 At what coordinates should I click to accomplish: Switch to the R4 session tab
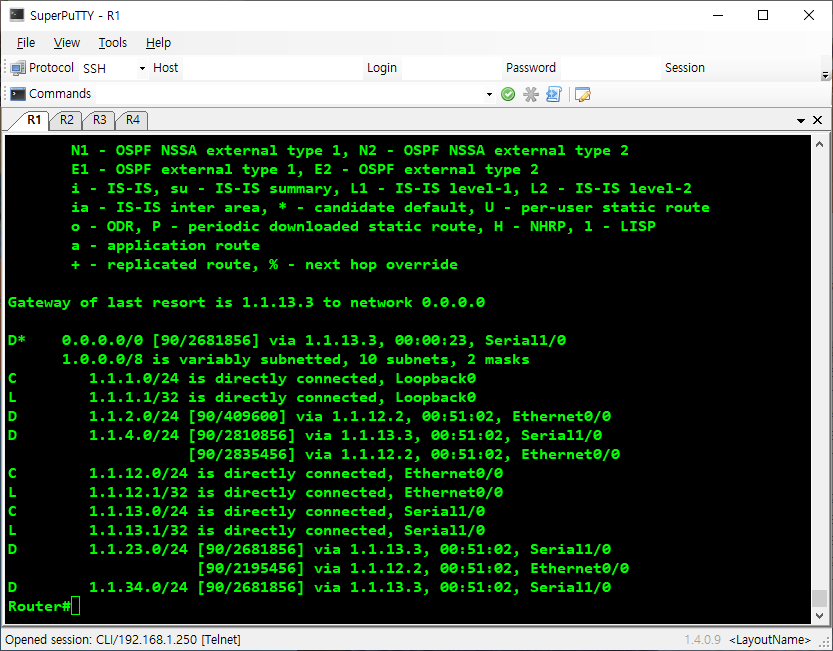(133, 120)
